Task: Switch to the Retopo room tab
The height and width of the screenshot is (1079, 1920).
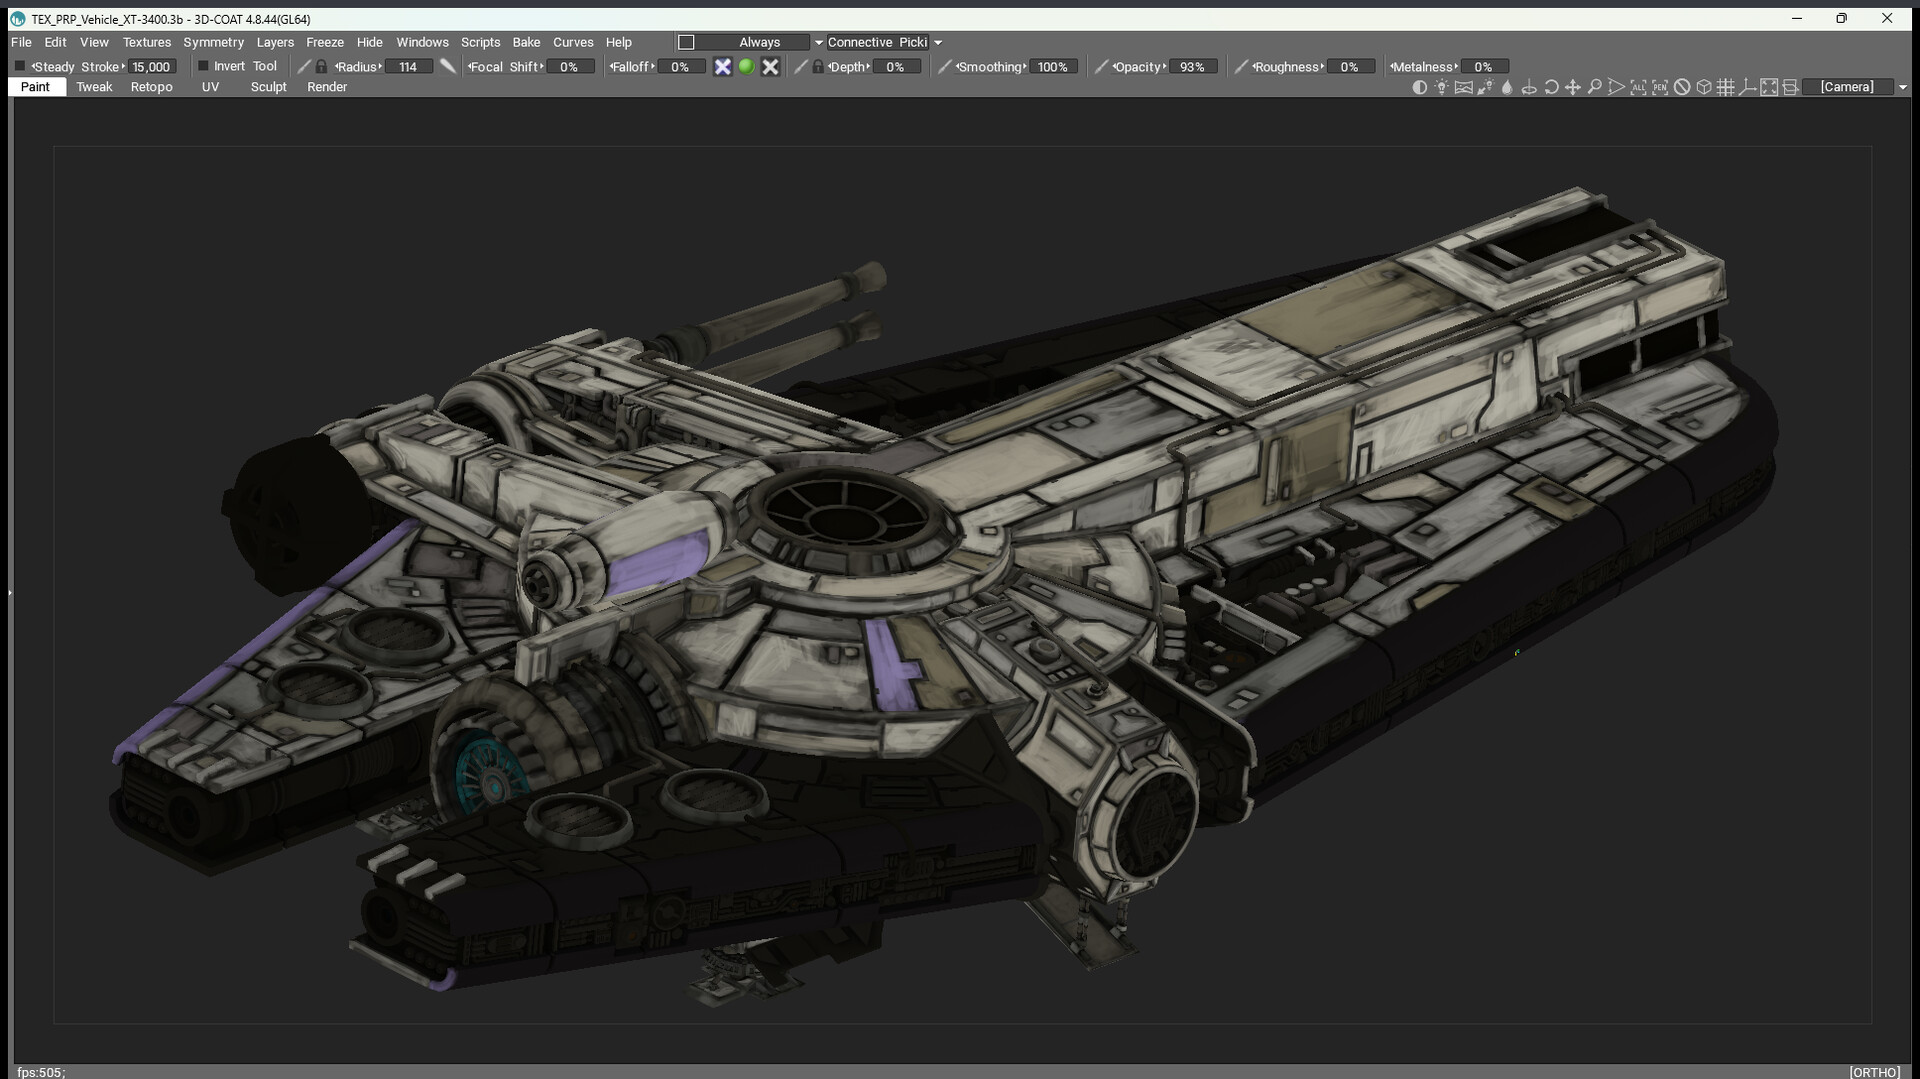Action: [152, 87]
